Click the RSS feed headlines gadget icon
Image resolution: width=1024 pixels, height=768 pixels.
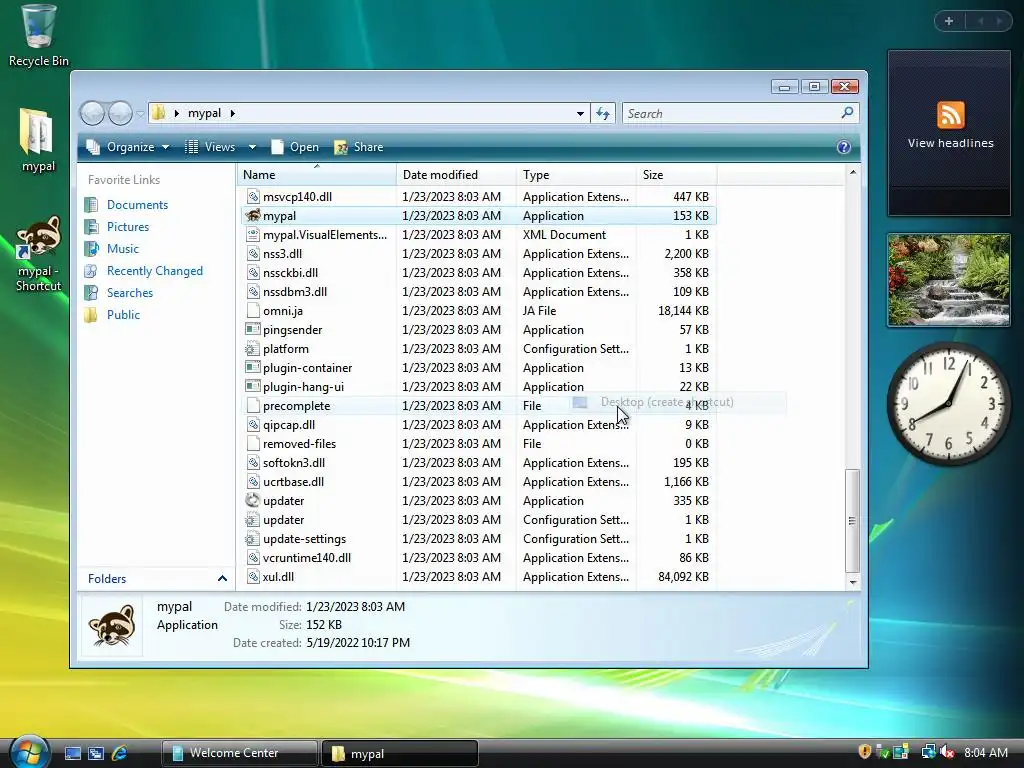click(x=950, y=115)
